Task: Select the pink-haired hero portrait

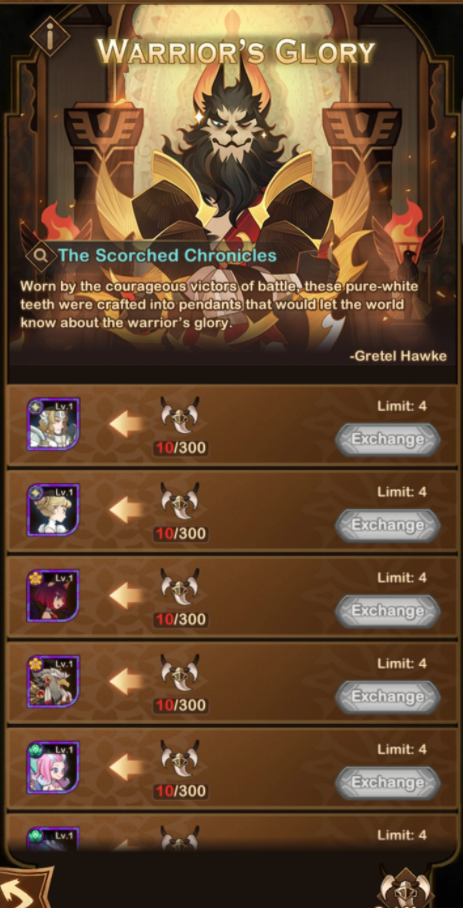Action: 53,767
